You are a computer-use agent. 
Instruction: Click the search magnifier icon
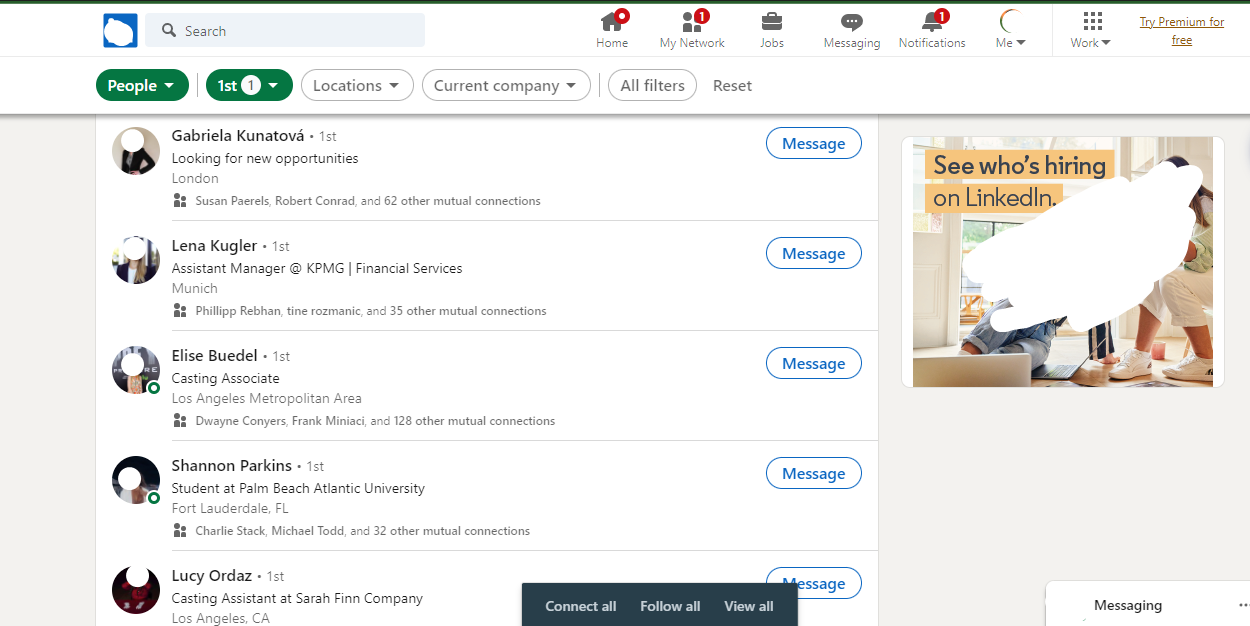click(x=169, y=31)
